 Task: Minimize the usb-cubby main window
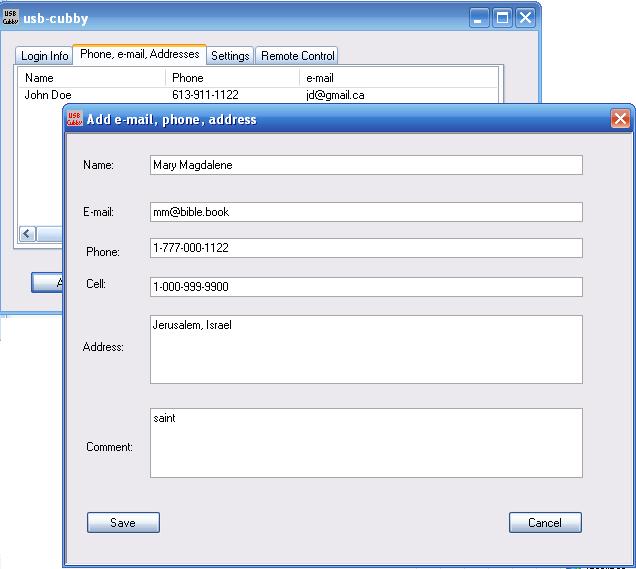[481, 17]
